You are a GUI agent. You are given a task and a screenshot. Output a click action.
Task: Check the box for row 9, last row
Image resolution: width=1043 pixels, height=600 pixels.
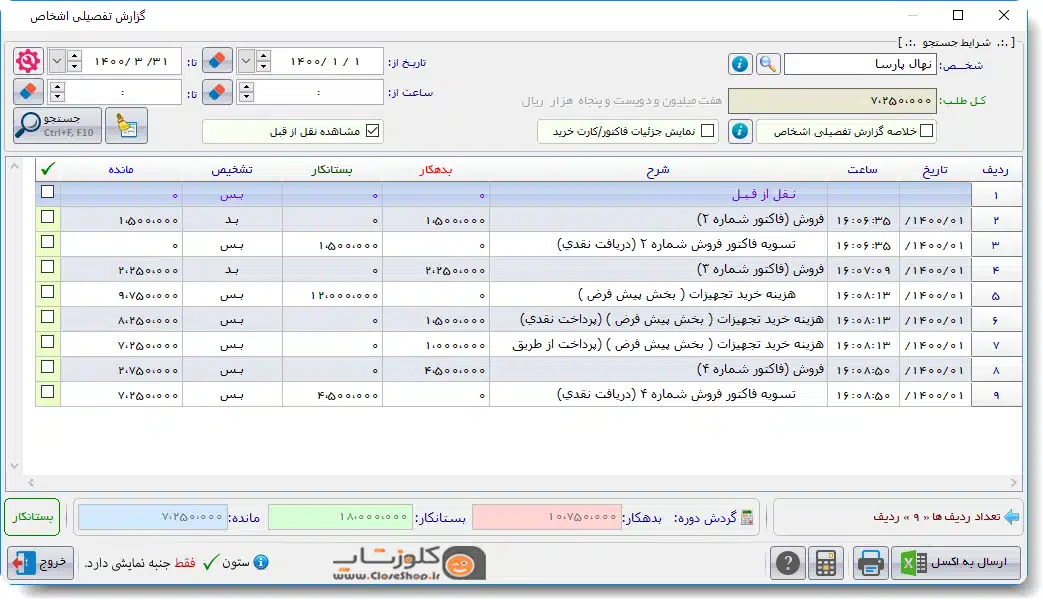pyautogui.click(x=47, y=392)
